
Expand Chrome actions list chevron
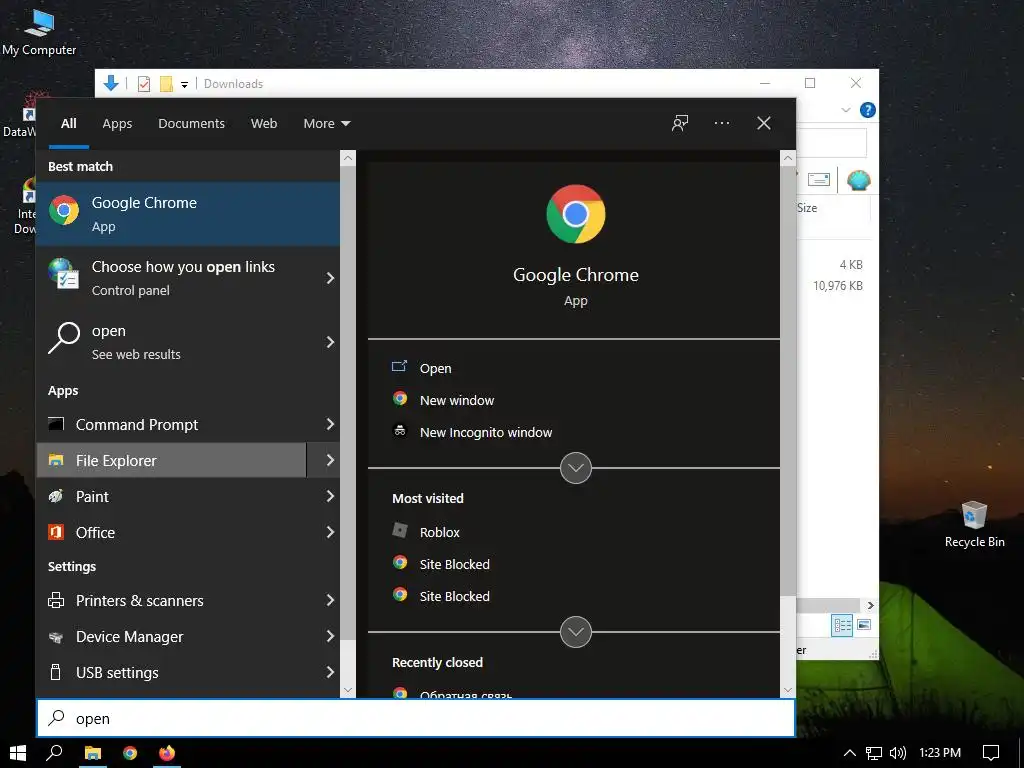click(575, 468)
